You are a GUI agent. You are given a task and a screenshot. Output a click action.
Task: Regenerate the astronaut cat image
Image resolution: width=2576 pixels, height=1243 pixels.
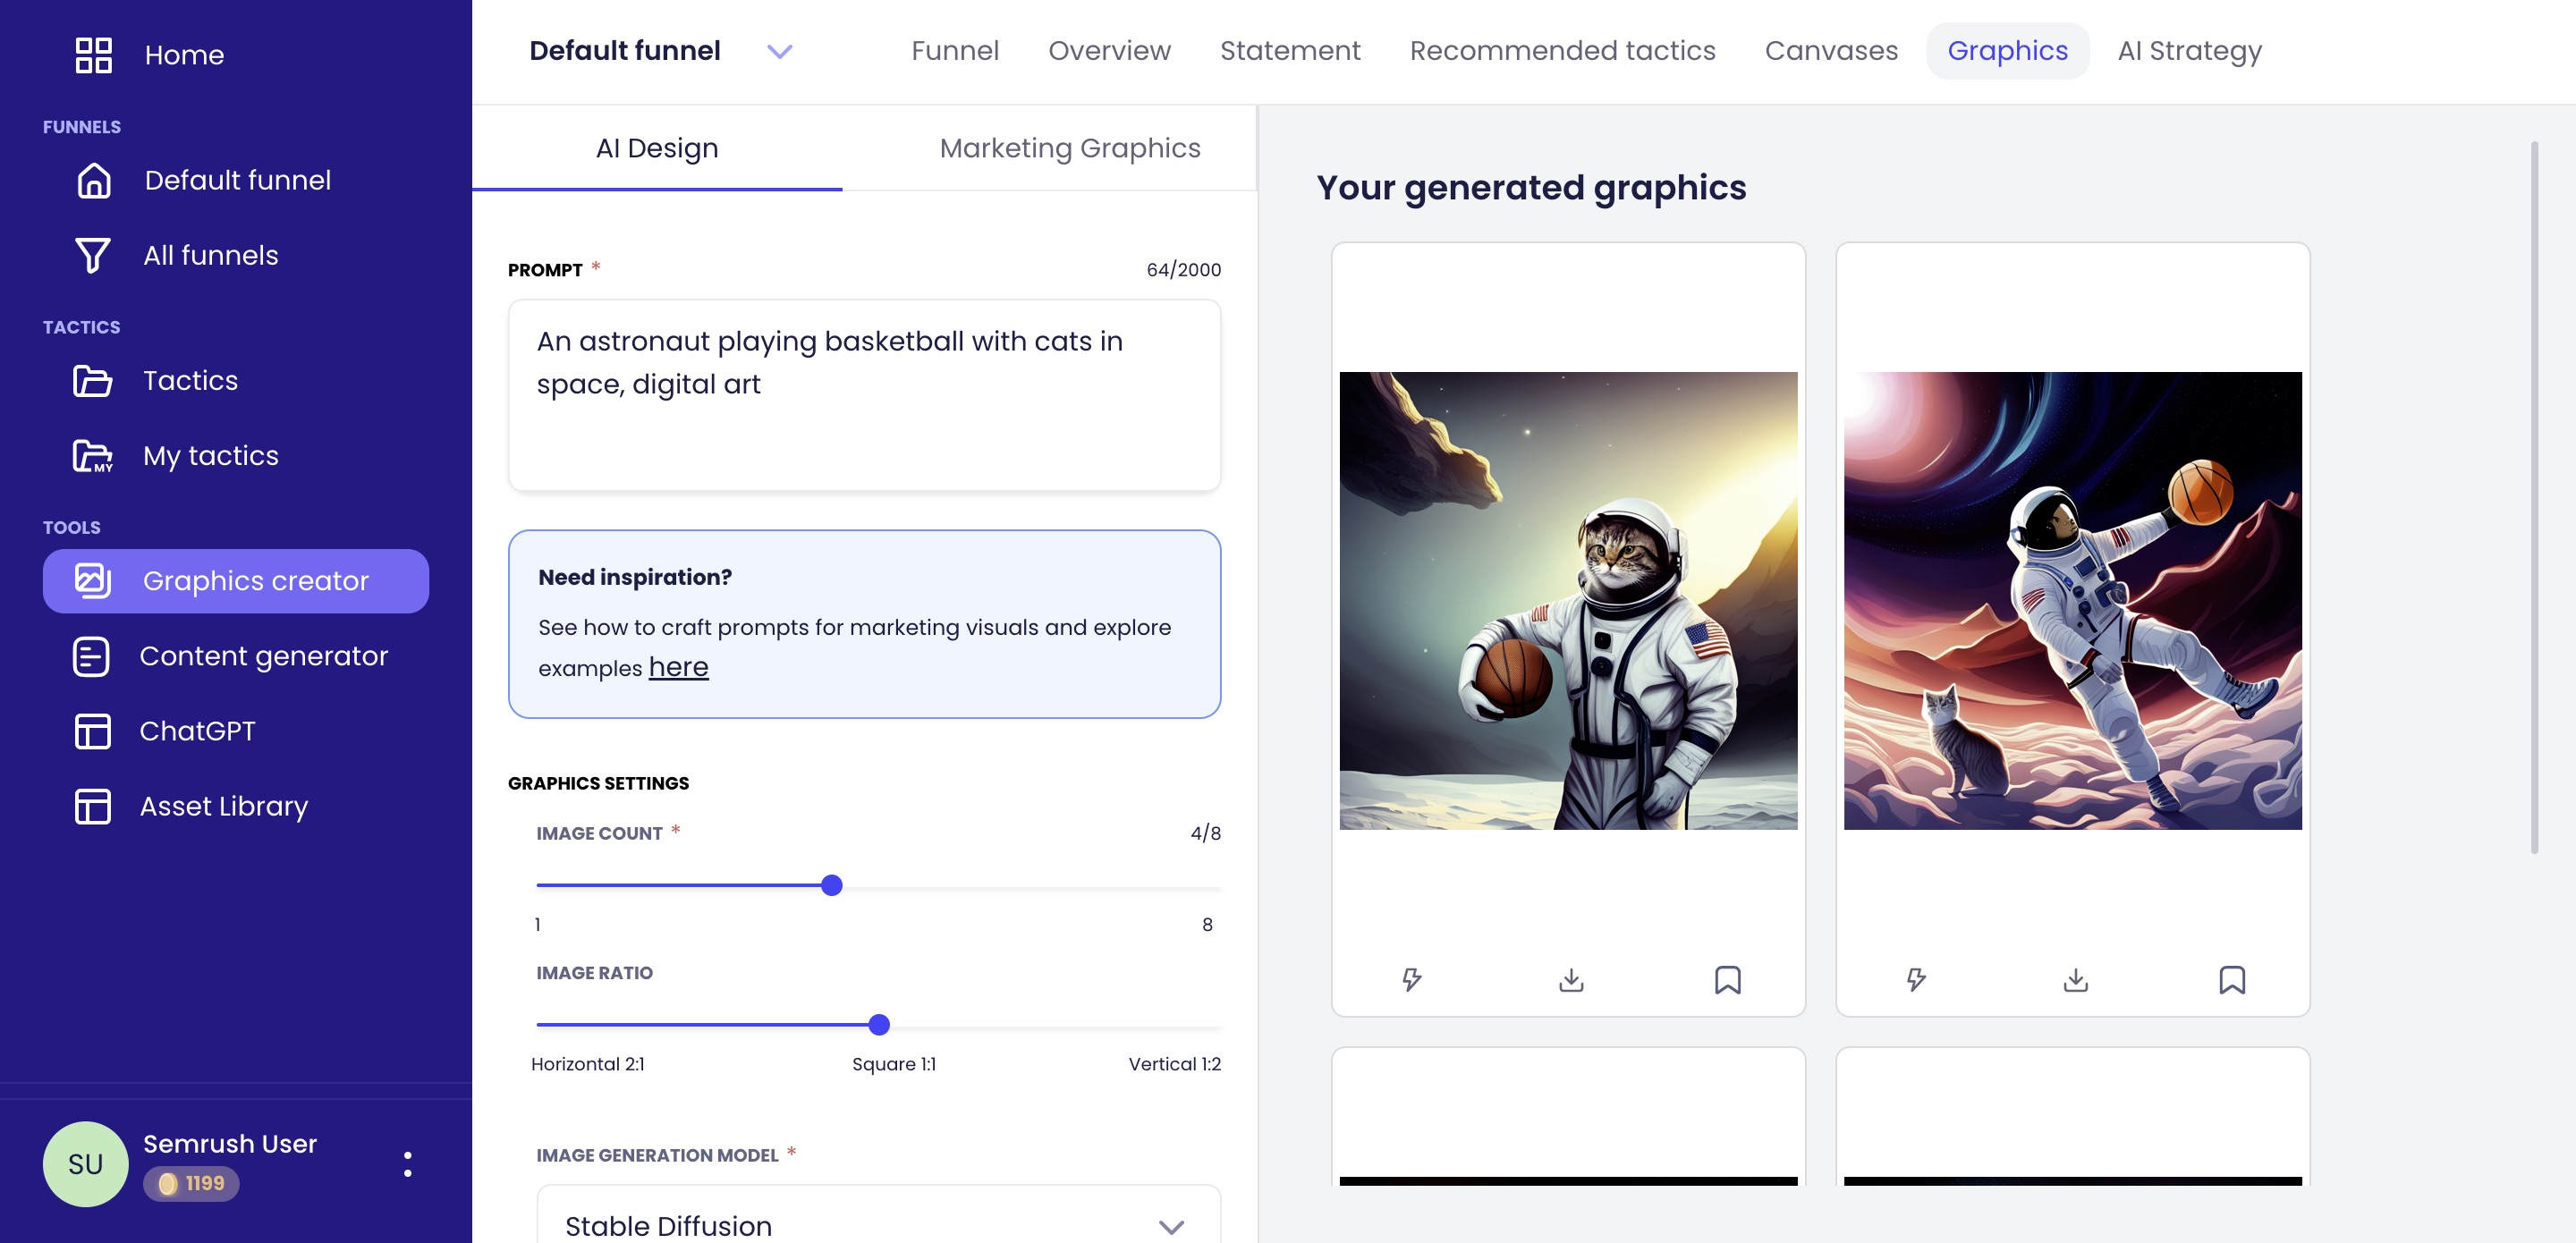[x=1411, y=980]
